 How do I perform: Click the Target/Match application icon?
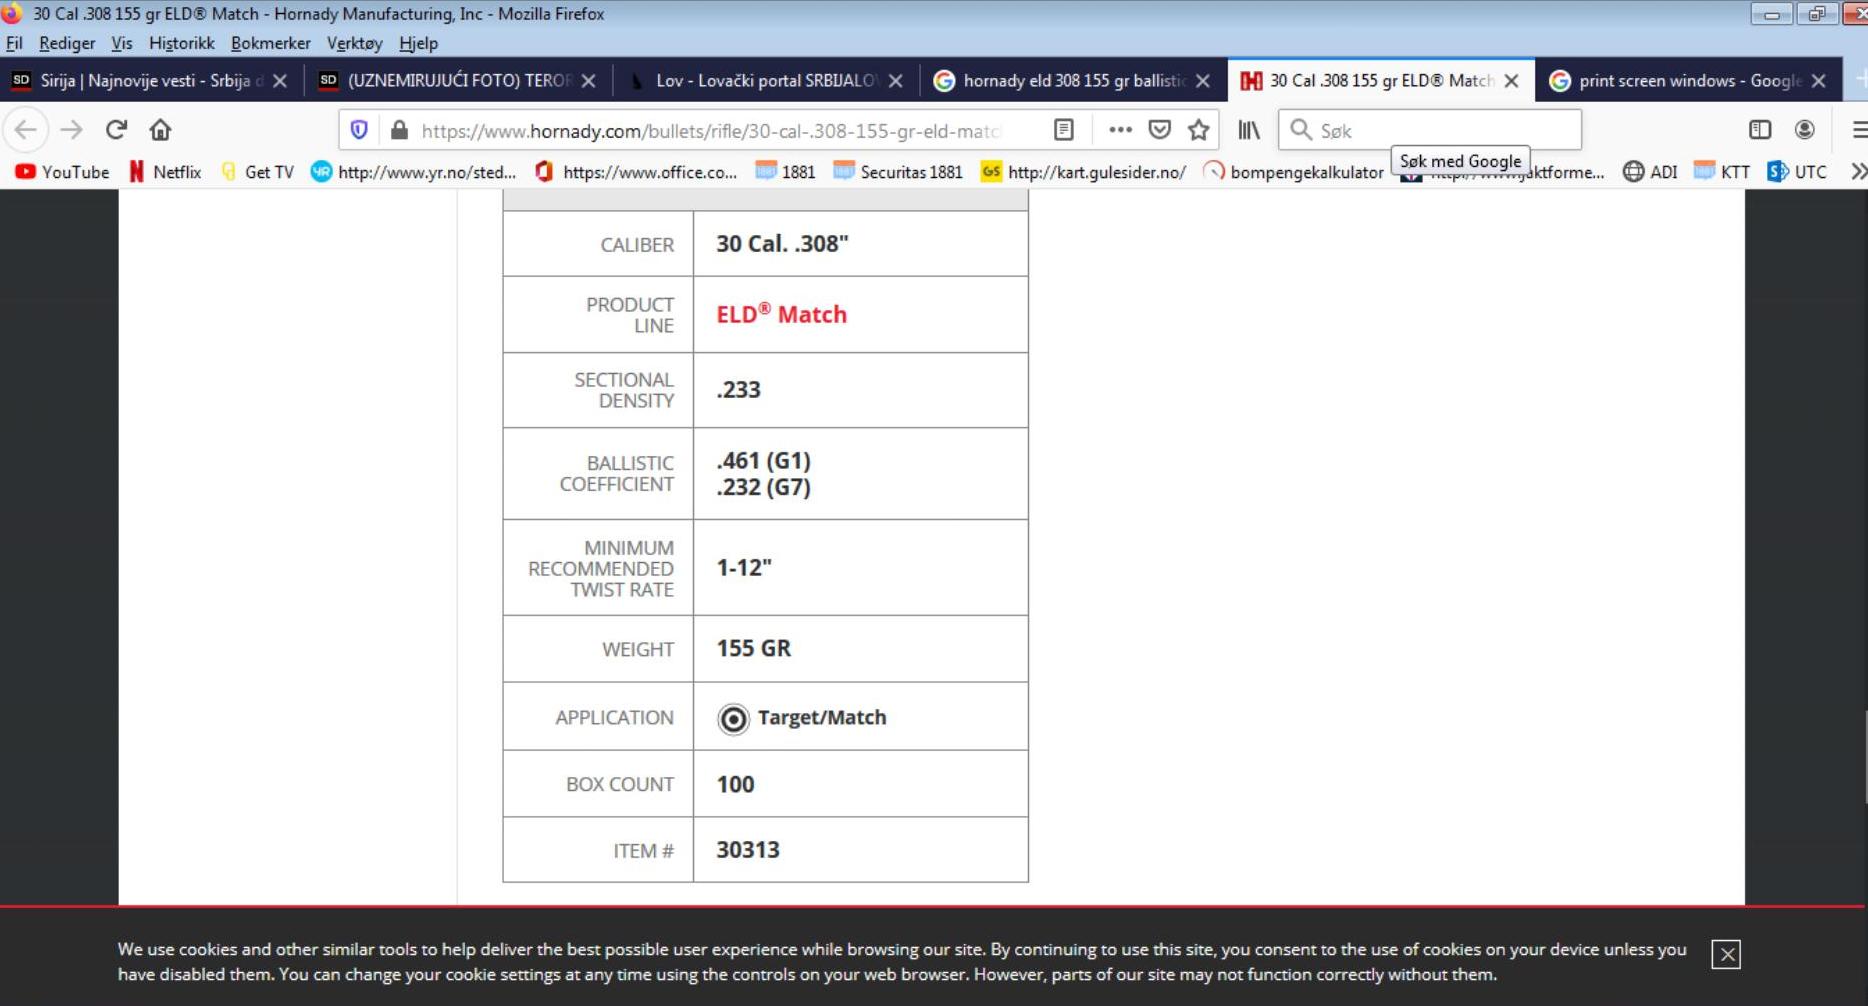click(x=733, y=718)
